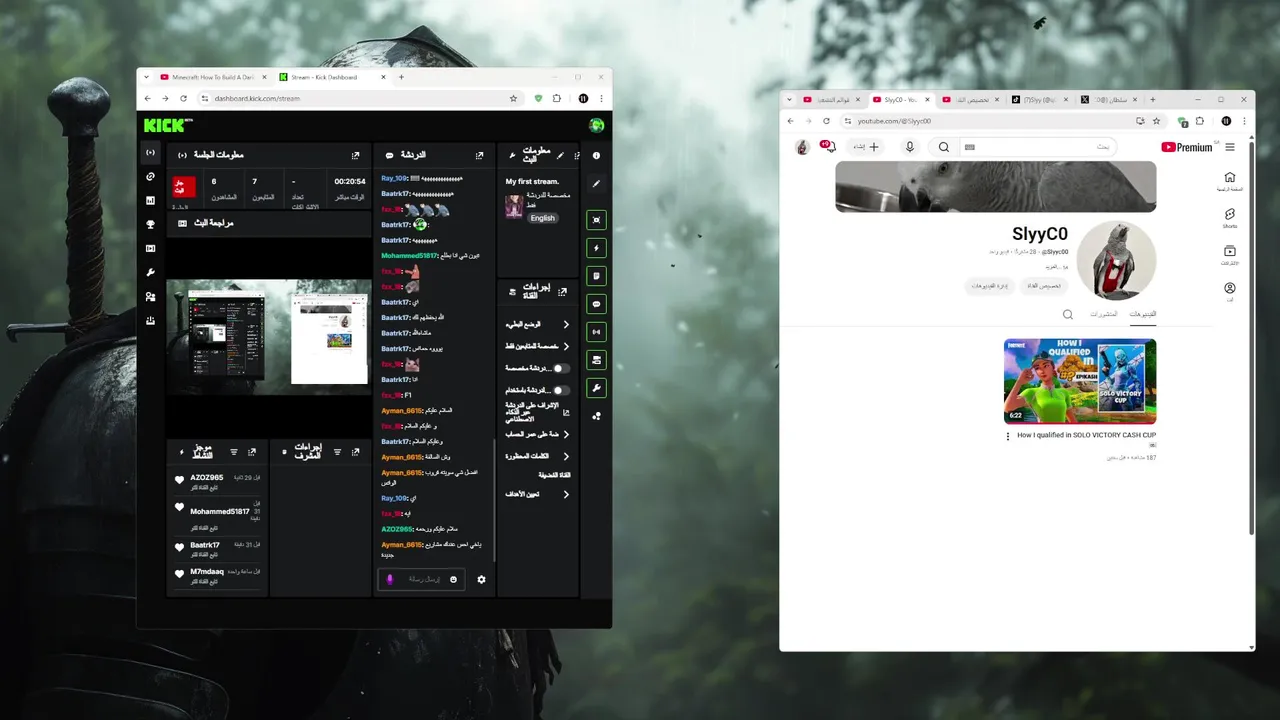The image size is (1280, 720).
Task: Click the lightning bolt icon in Kick right rail
Action: pos(597,248)
